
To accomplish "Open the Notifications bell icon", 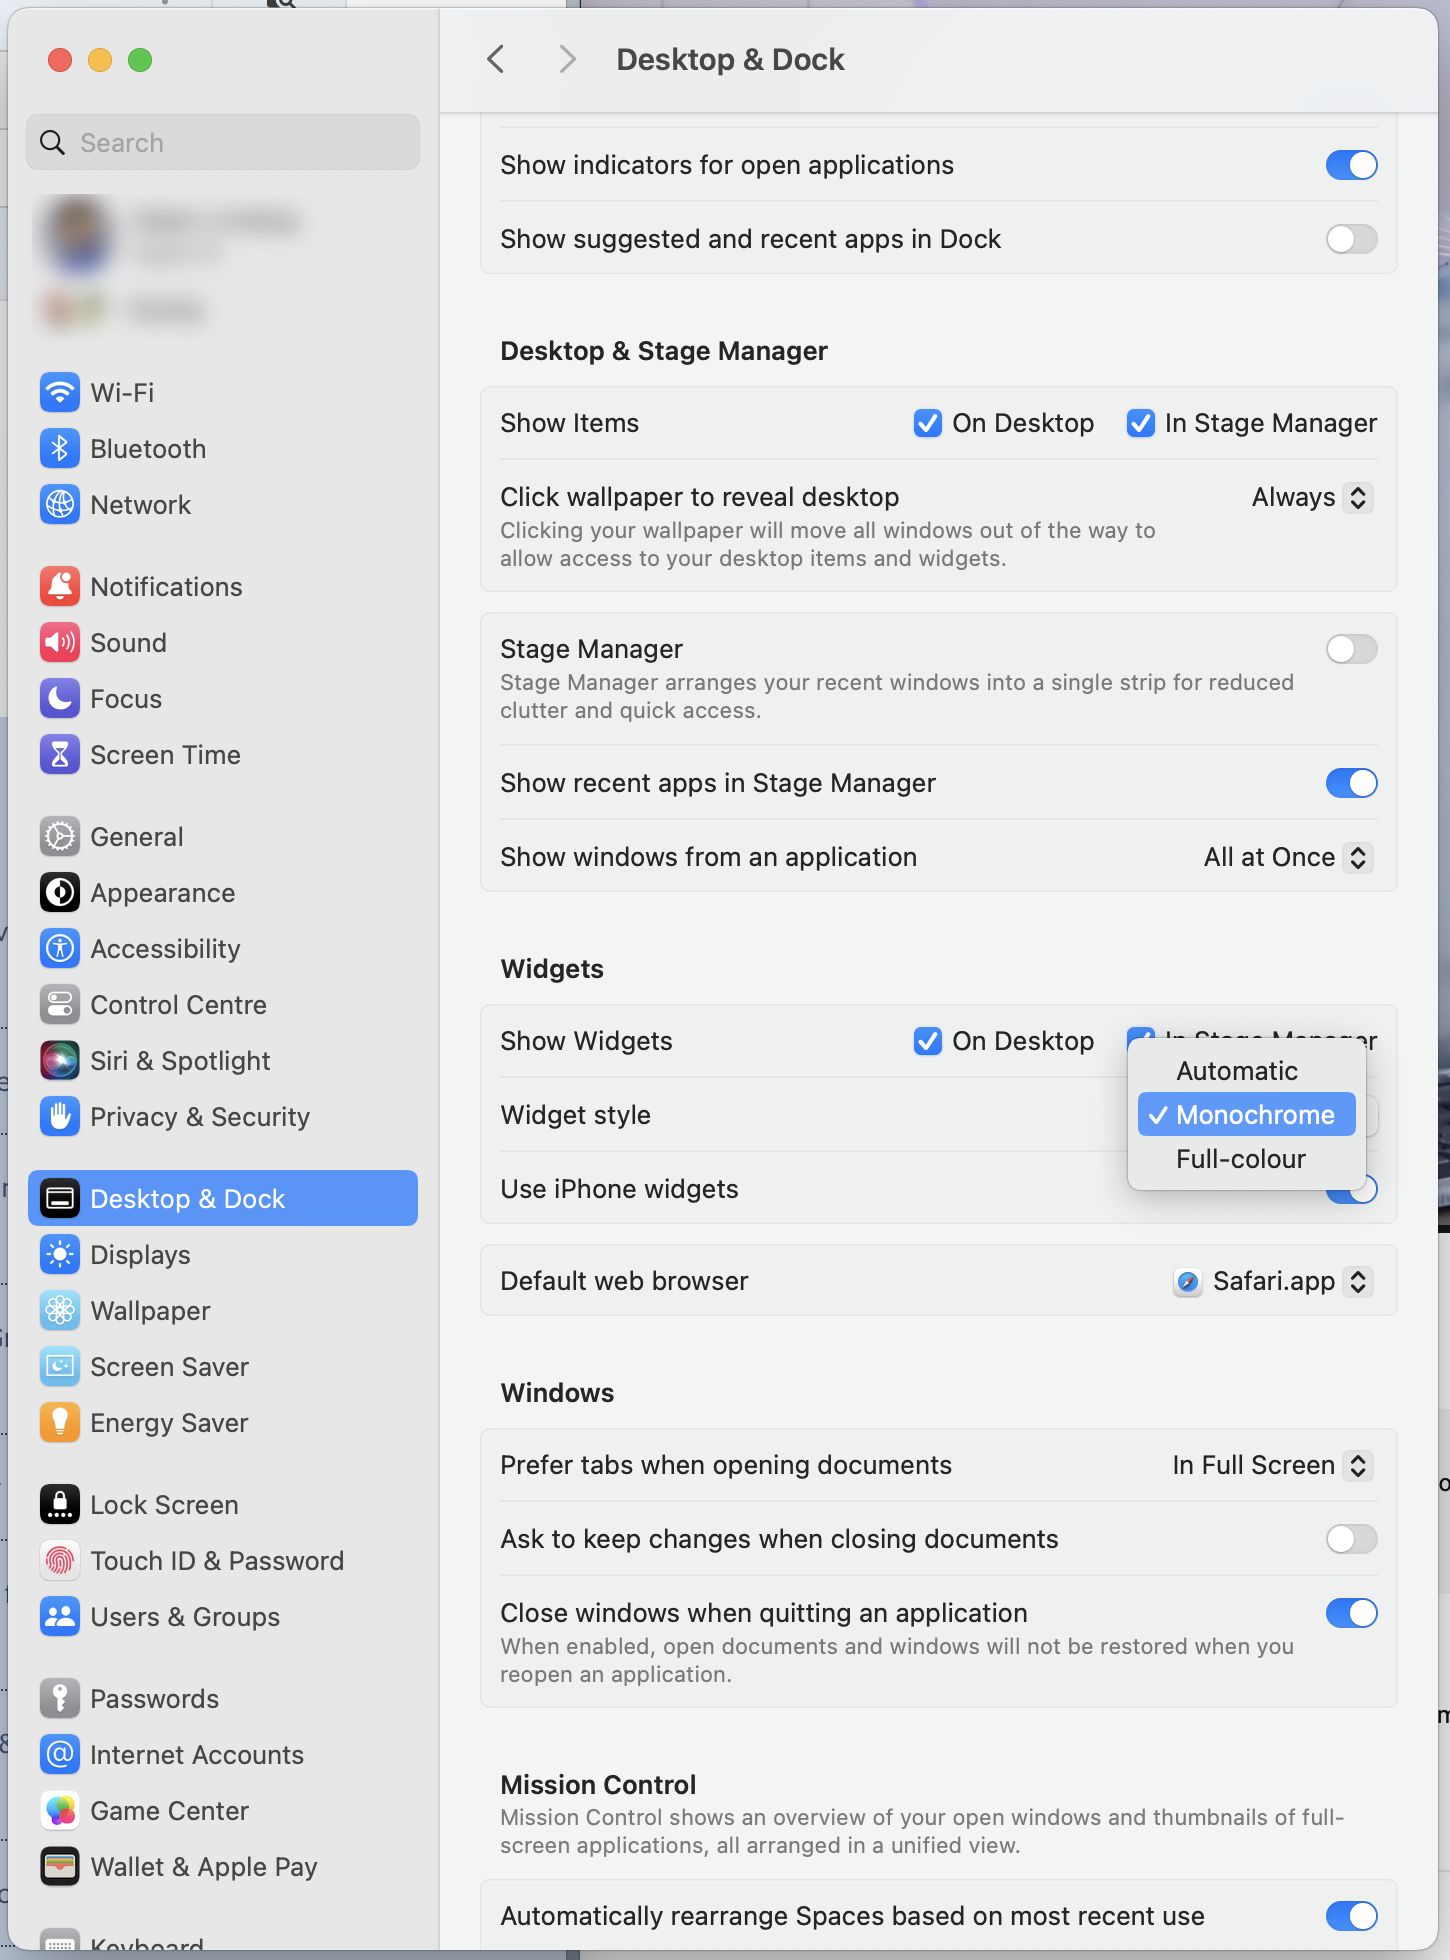I will click(60, 586).
